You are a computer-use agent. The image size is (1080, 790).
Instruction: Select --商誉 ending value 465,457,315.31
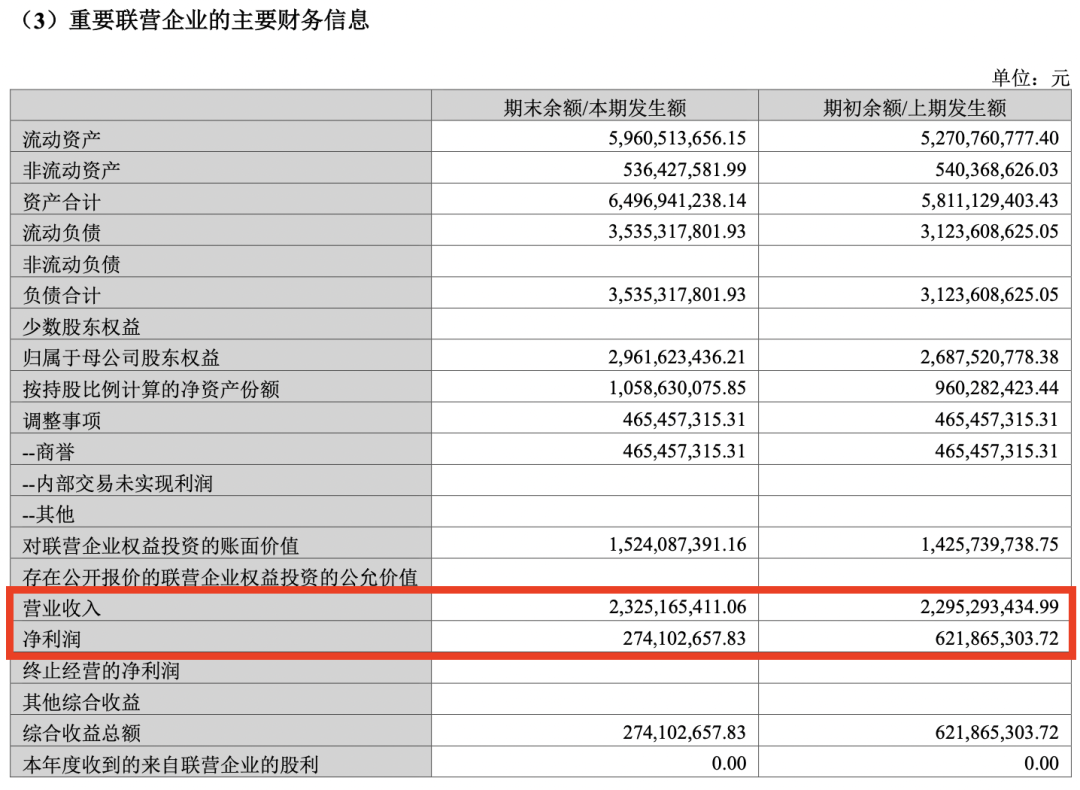point(685,451)
